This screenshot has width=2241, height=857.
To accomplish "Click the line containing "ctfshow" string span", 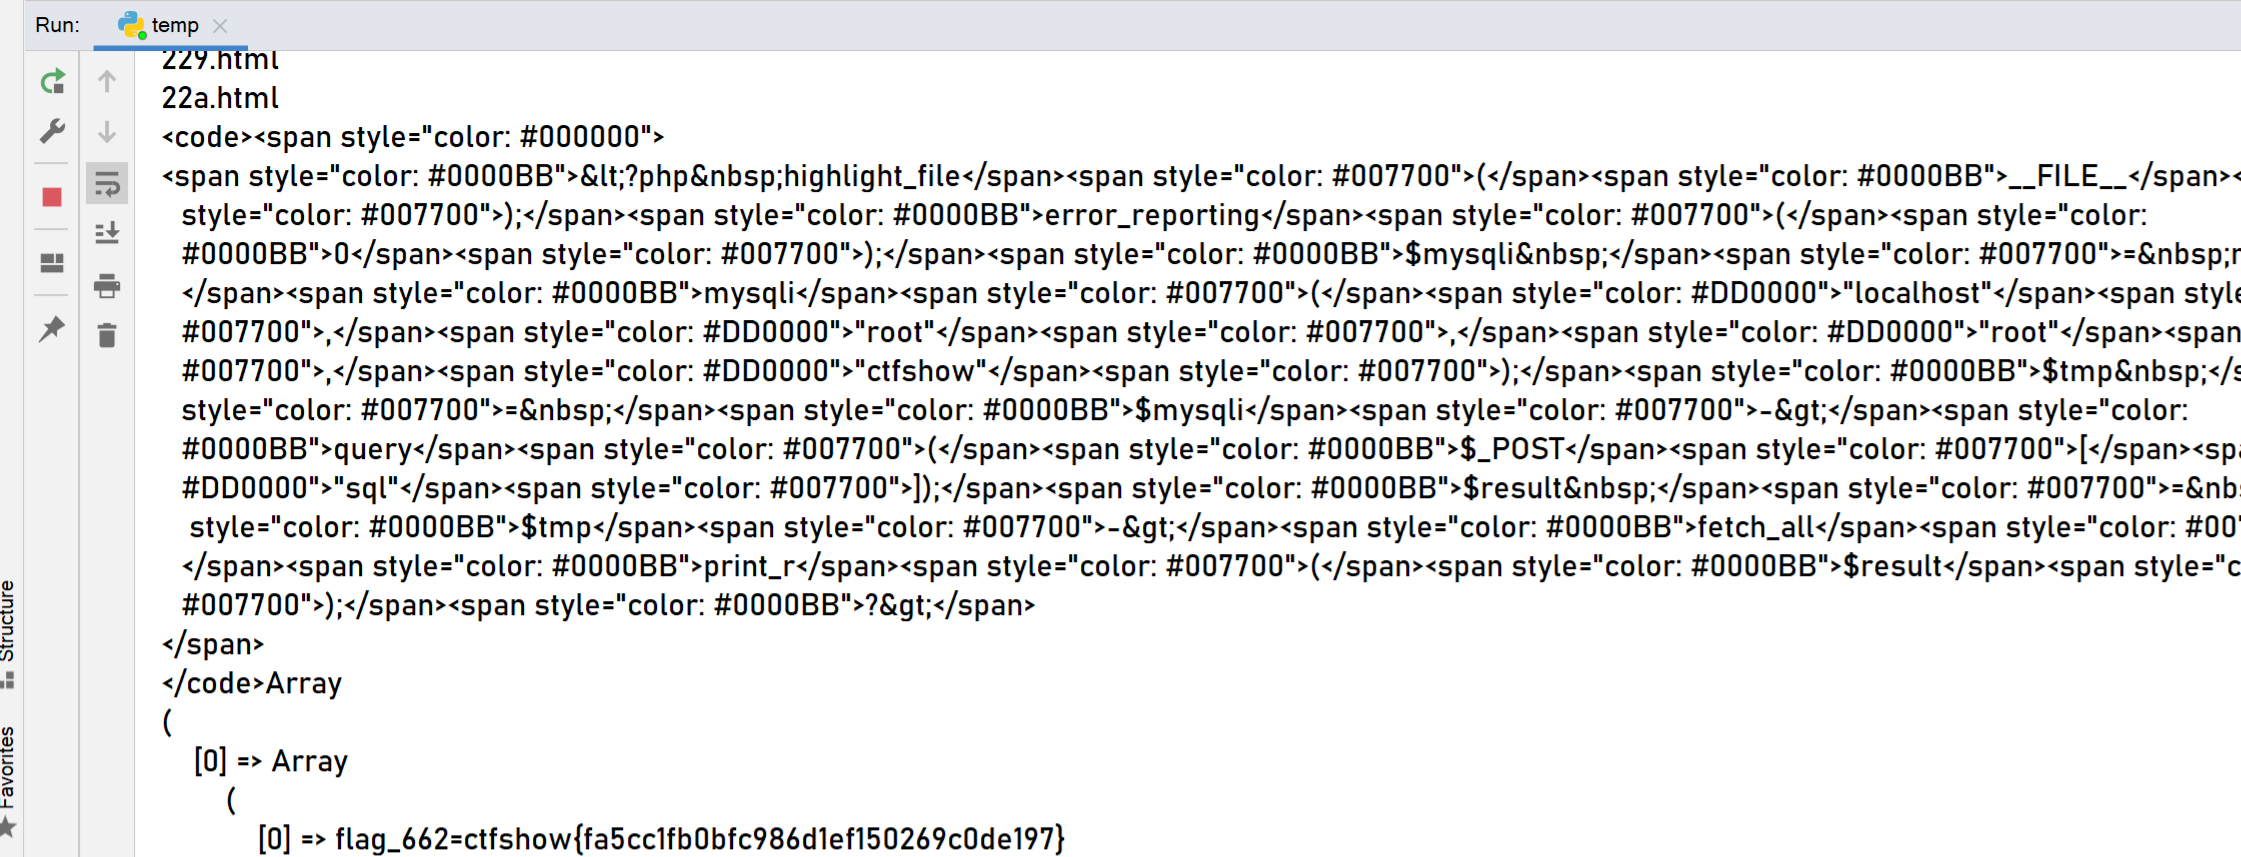I will pos(1210,371).
